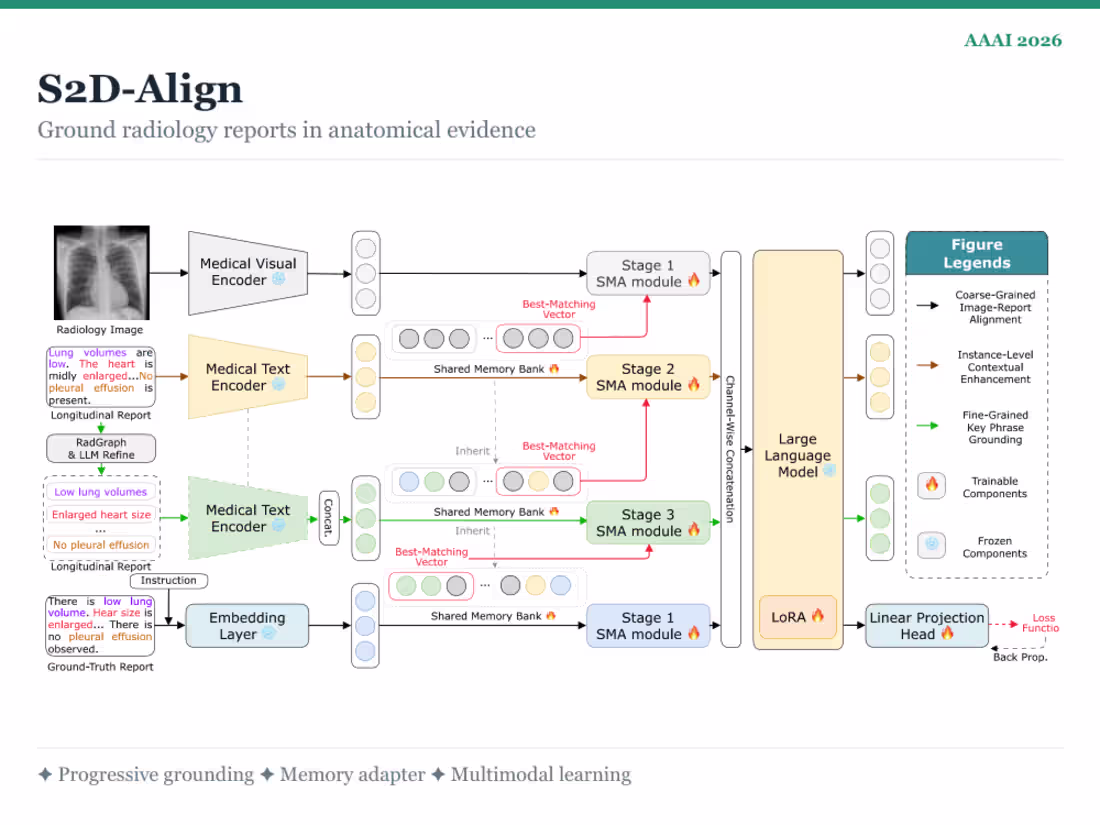Viewport: 1100px width, 825px height.
Task: Click the Embedding Layer box
Action: coord(247,626)
